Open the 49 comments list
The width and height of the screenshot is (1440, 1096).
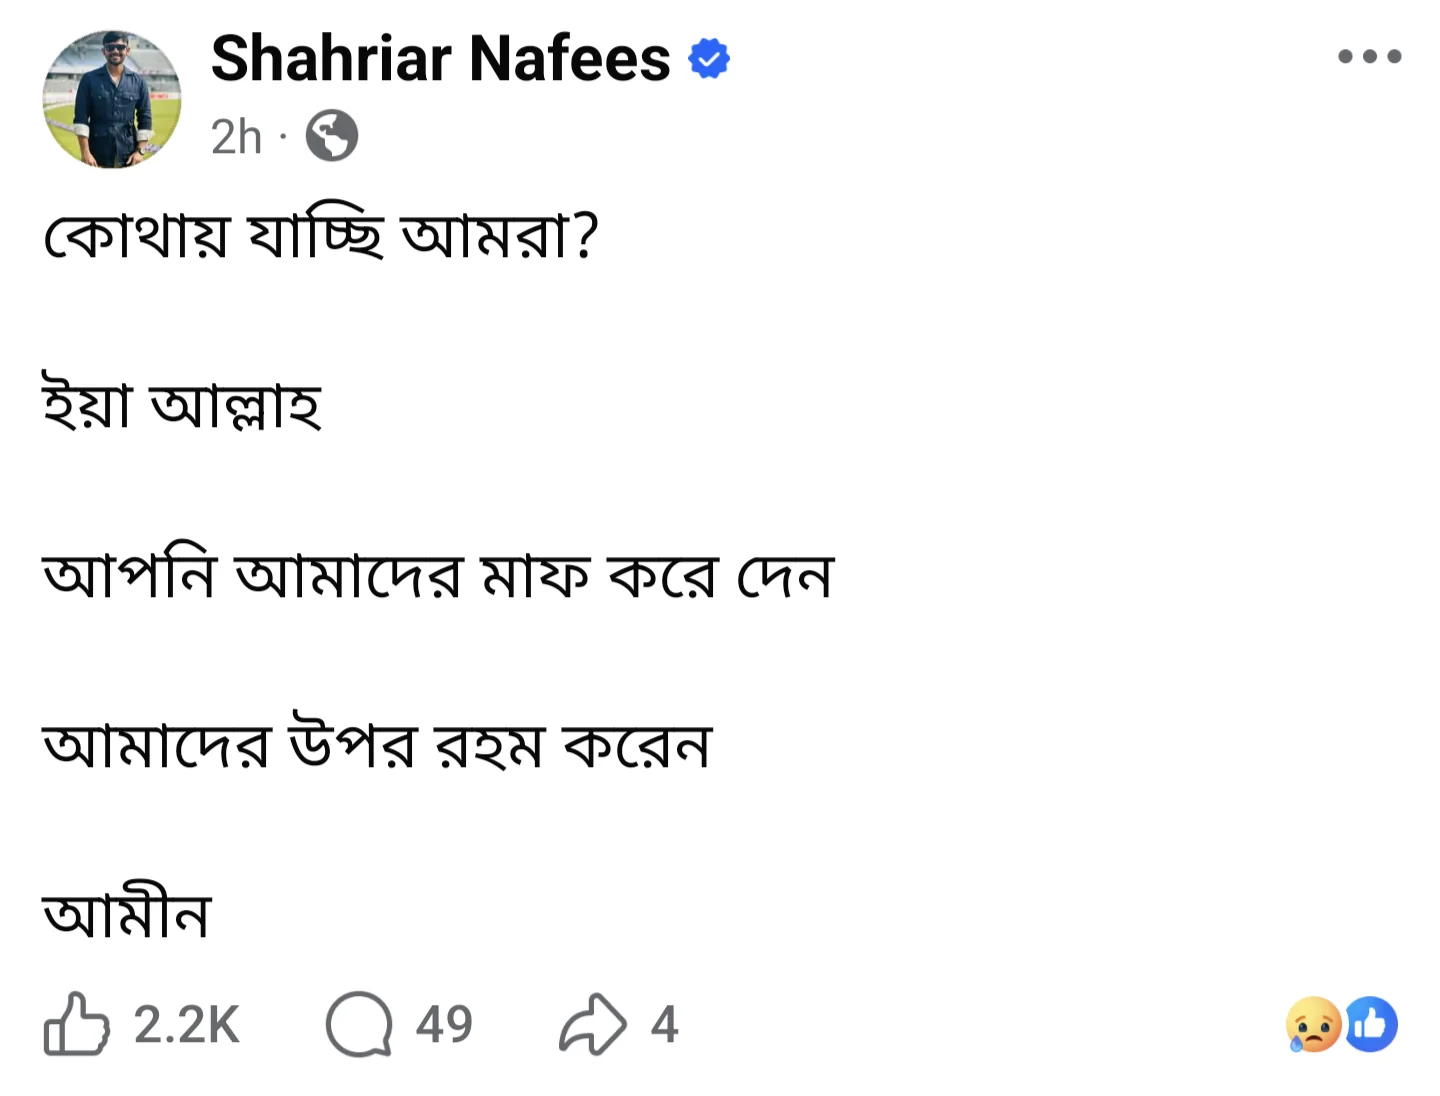pos(446,1023)
